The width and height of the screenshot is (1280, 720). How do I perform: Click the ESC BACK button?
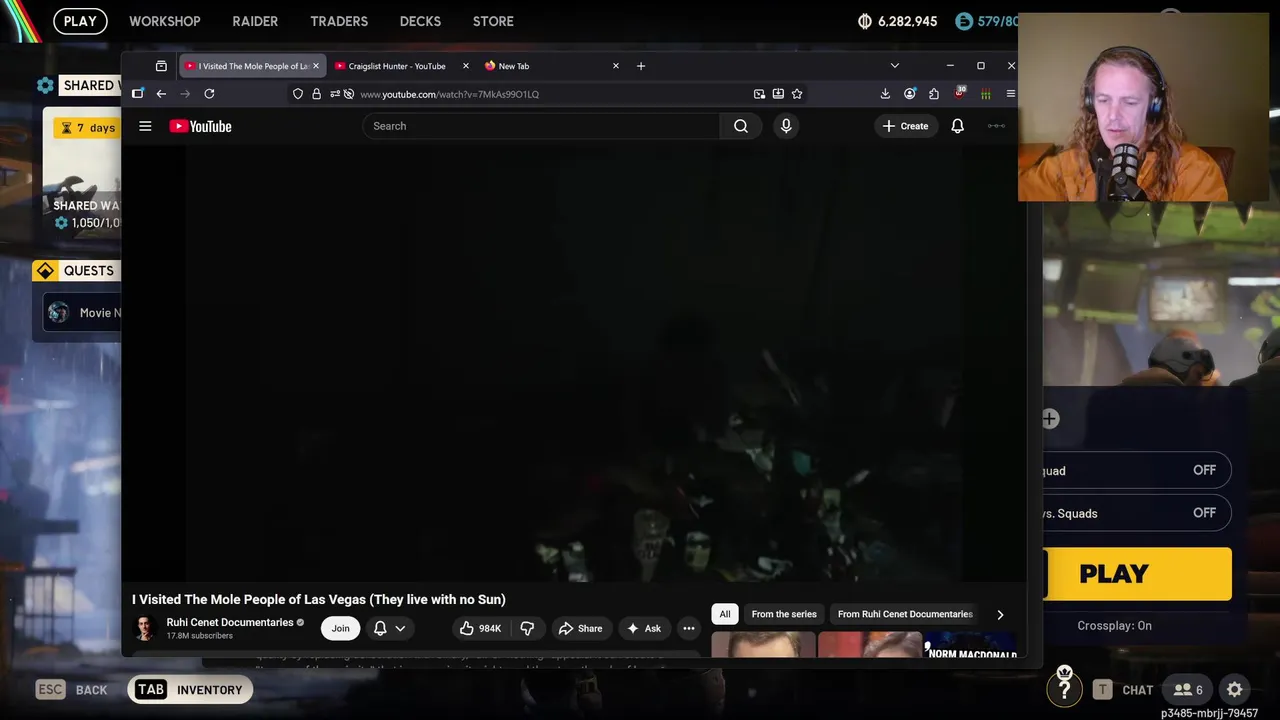click(72, 689)
